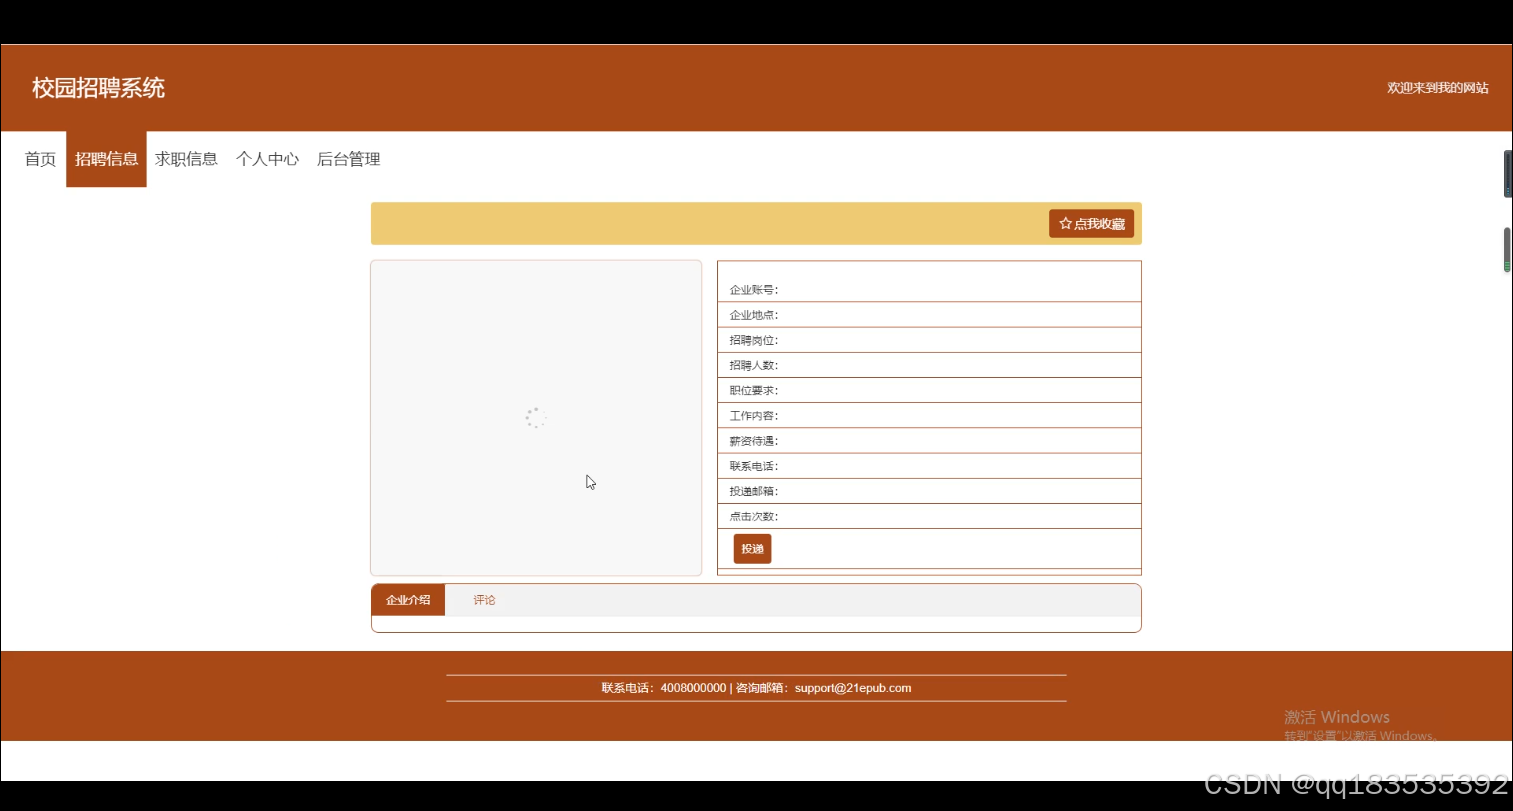The image size is (1513, 811).
Task: Open the 招聘信息 recruitment info menu item
Action: [105, 158]
